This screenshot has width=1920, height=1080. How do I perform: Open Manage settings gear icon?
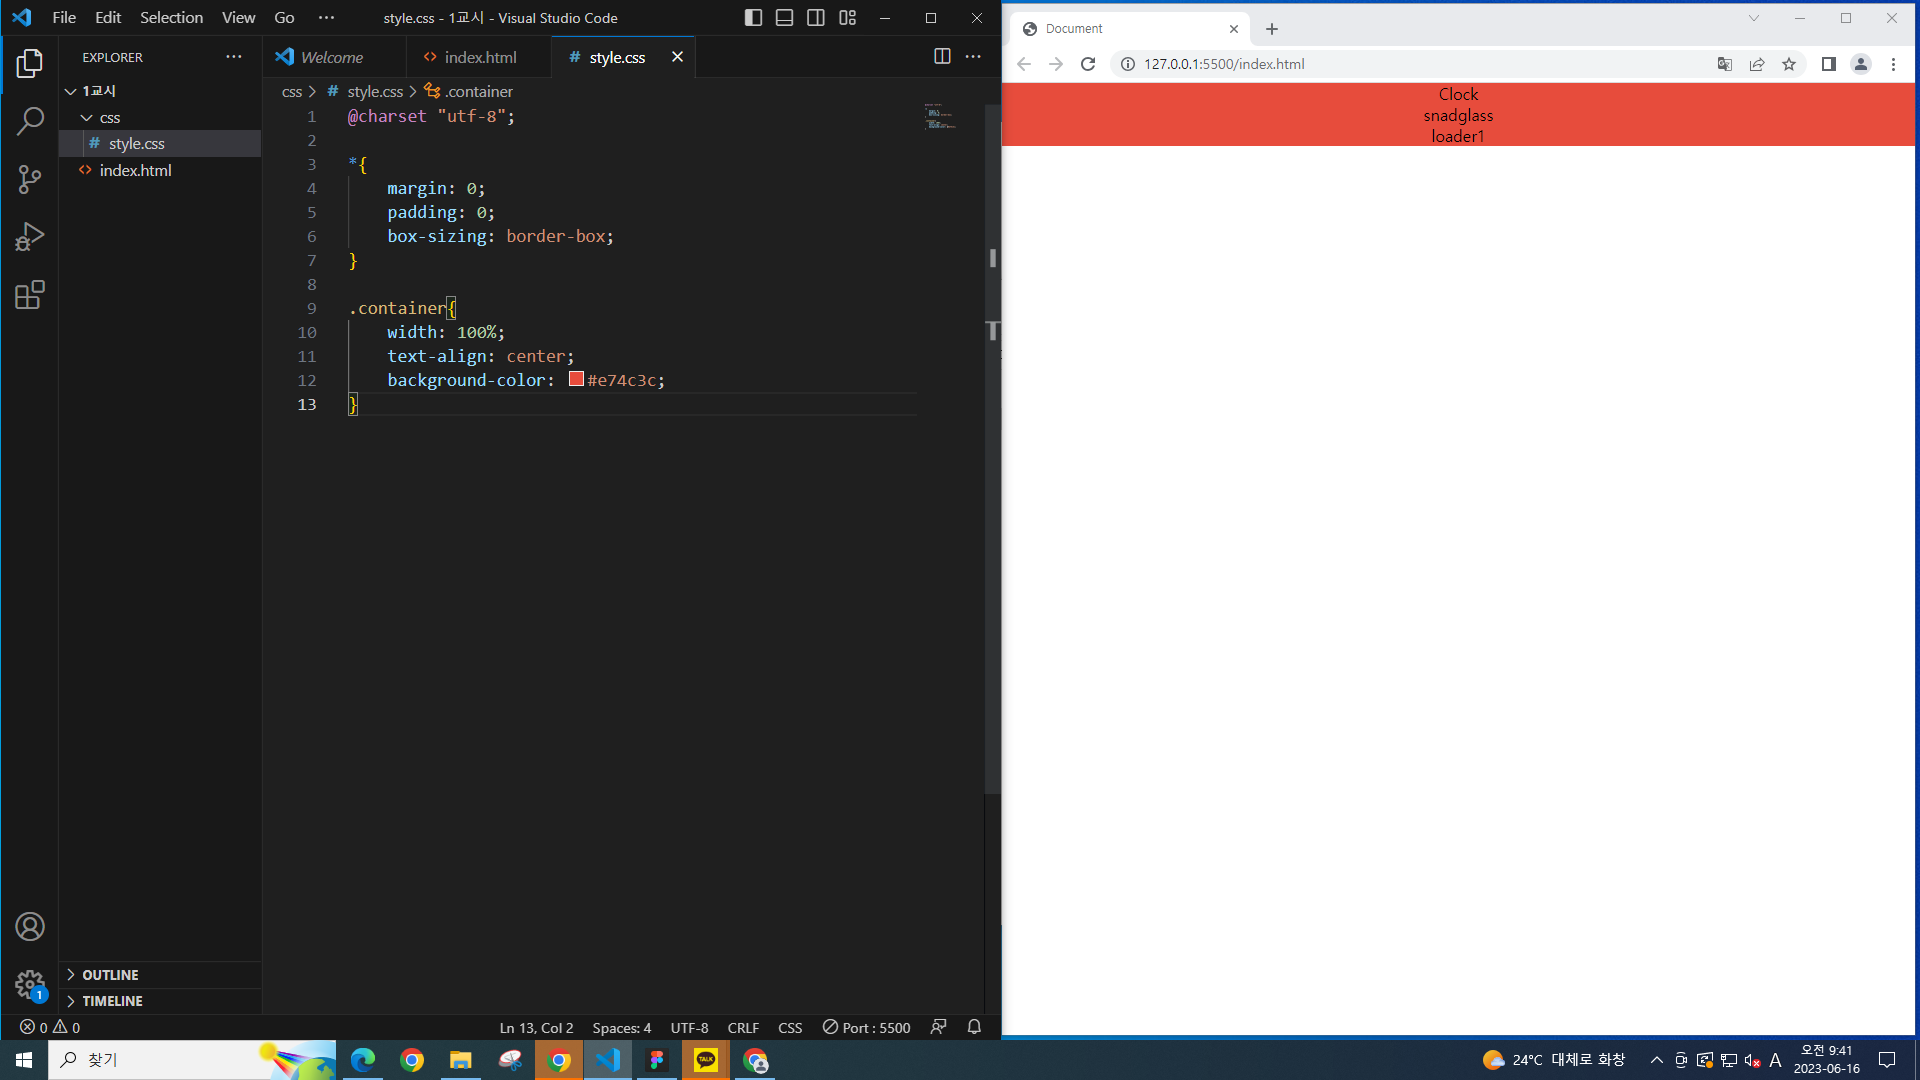(x=30, y=985)
